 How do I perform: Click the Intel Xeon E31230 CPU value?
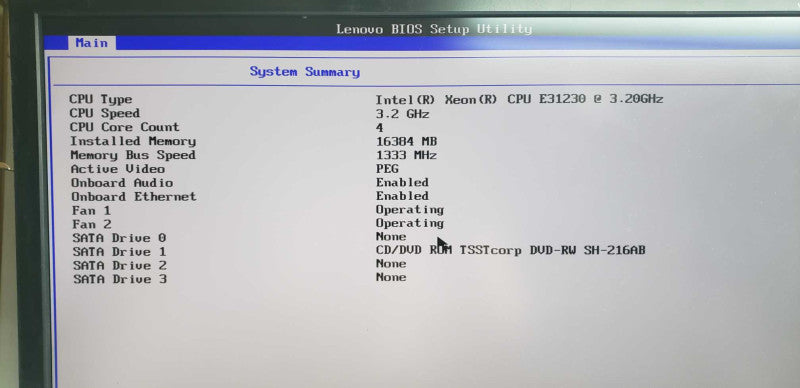[x=519, y=99]
